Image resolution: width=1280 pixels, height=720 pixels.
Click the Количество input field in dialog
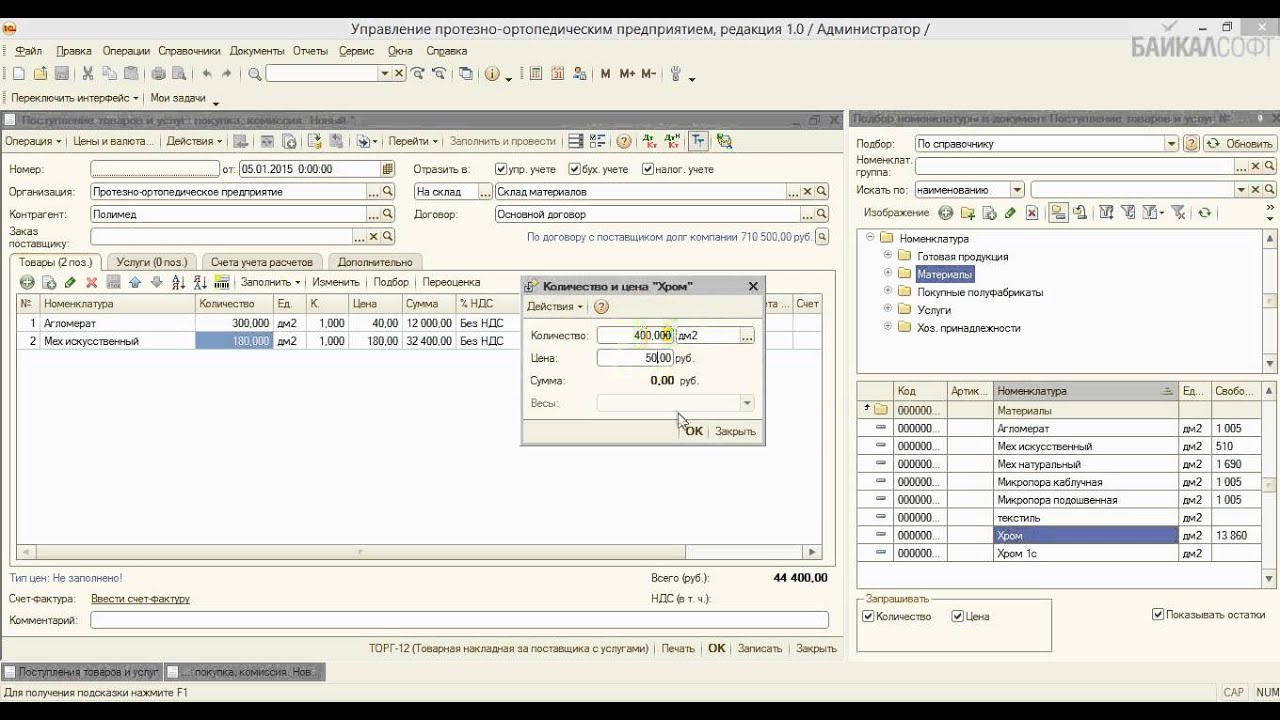[636, 336]
